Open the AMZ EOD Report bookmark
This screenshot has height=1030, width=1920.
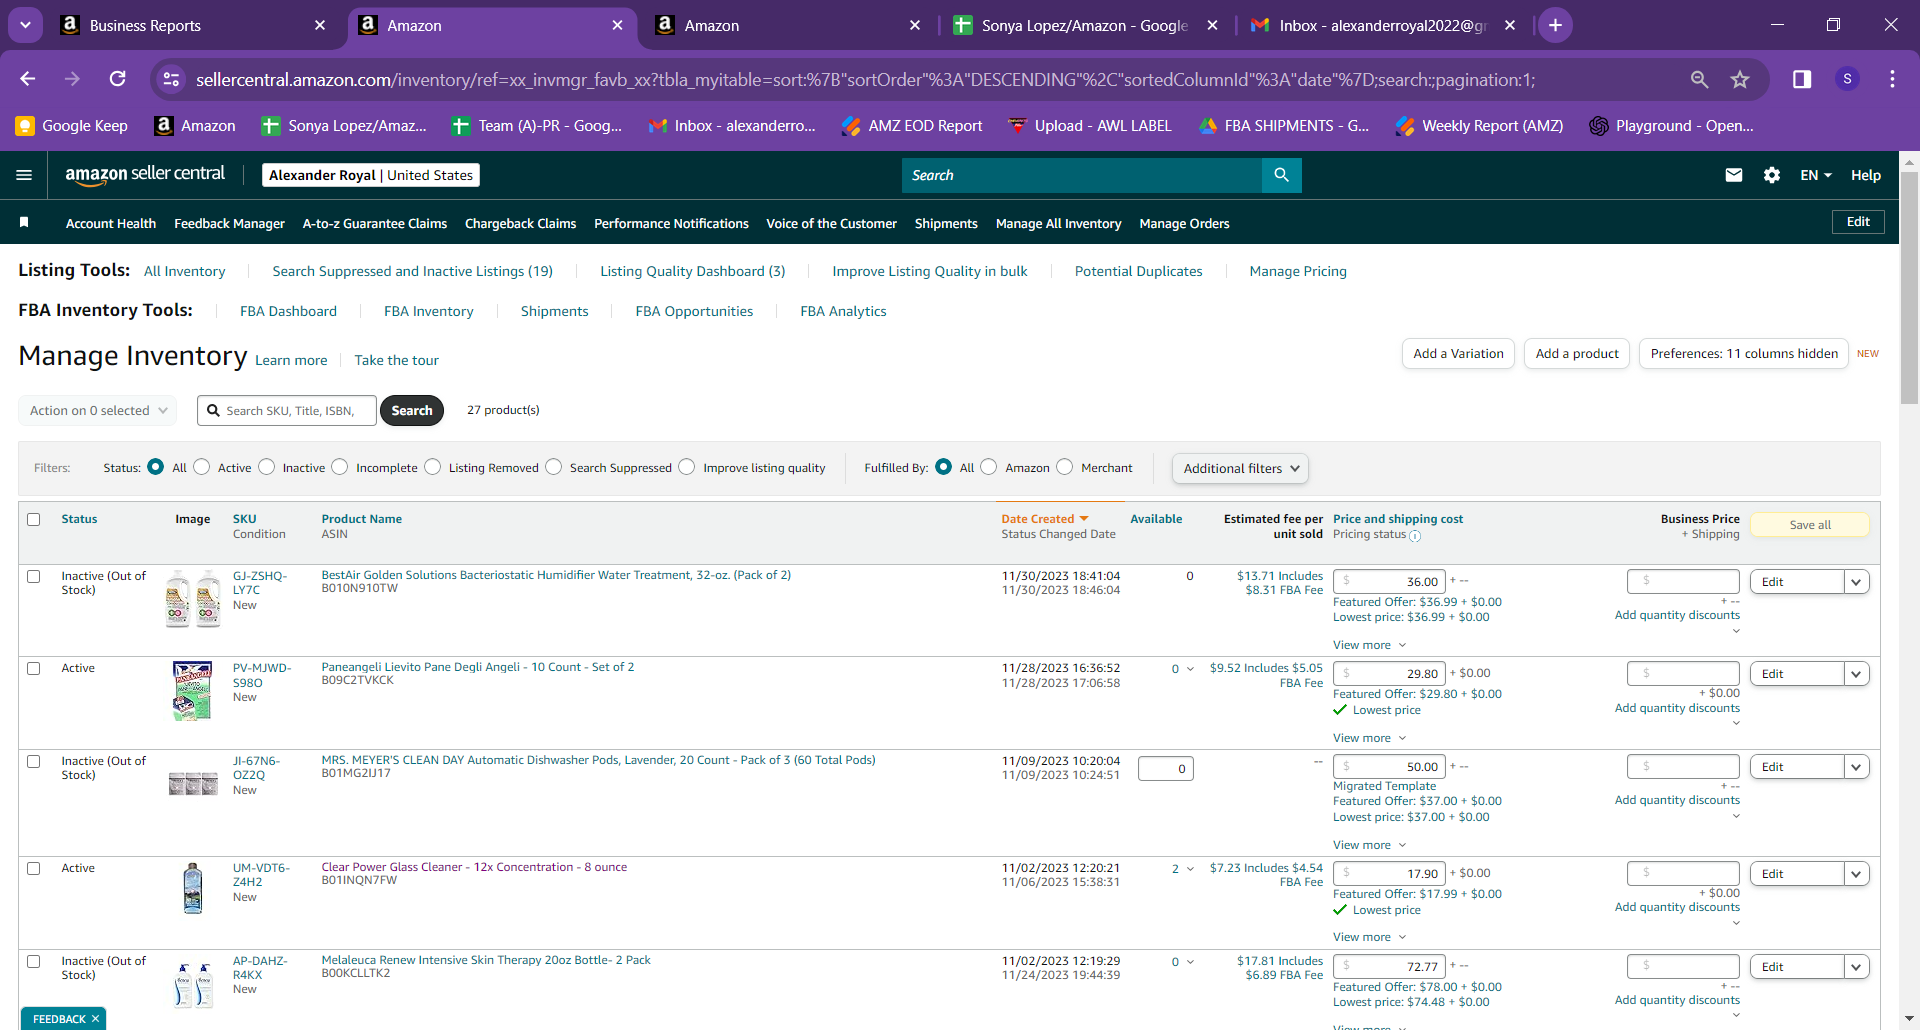(912, 126)
